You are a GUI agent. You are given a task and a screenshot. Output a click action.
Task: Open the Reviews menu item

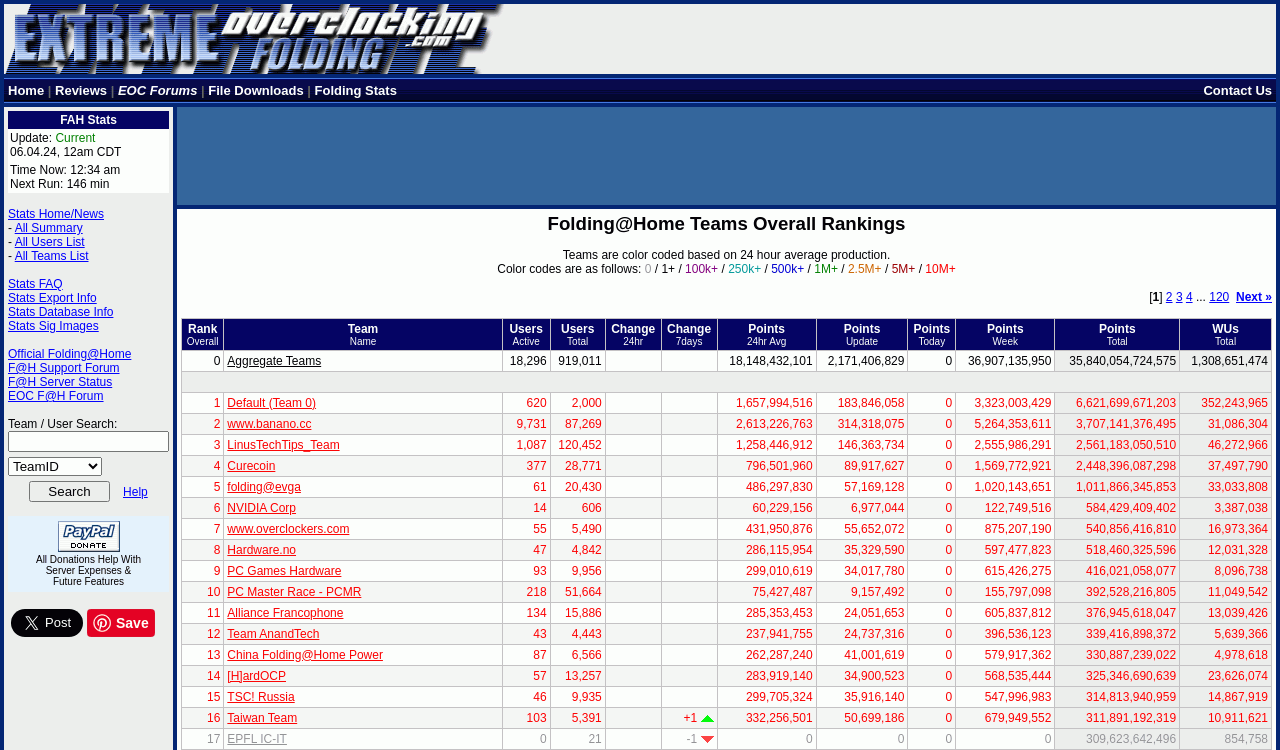click(81, 91)
